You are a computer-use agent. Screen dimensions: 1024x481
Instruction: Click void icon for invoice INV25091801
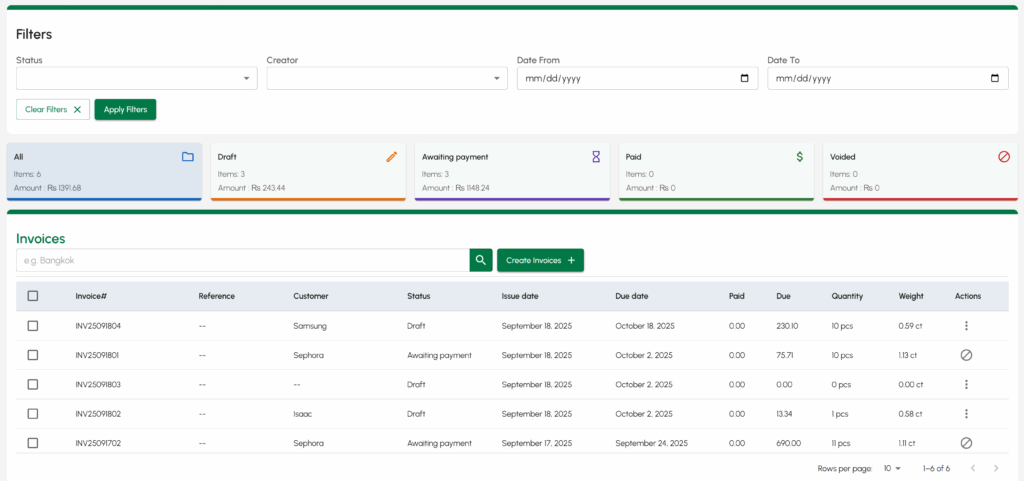(x=966, y=355)
